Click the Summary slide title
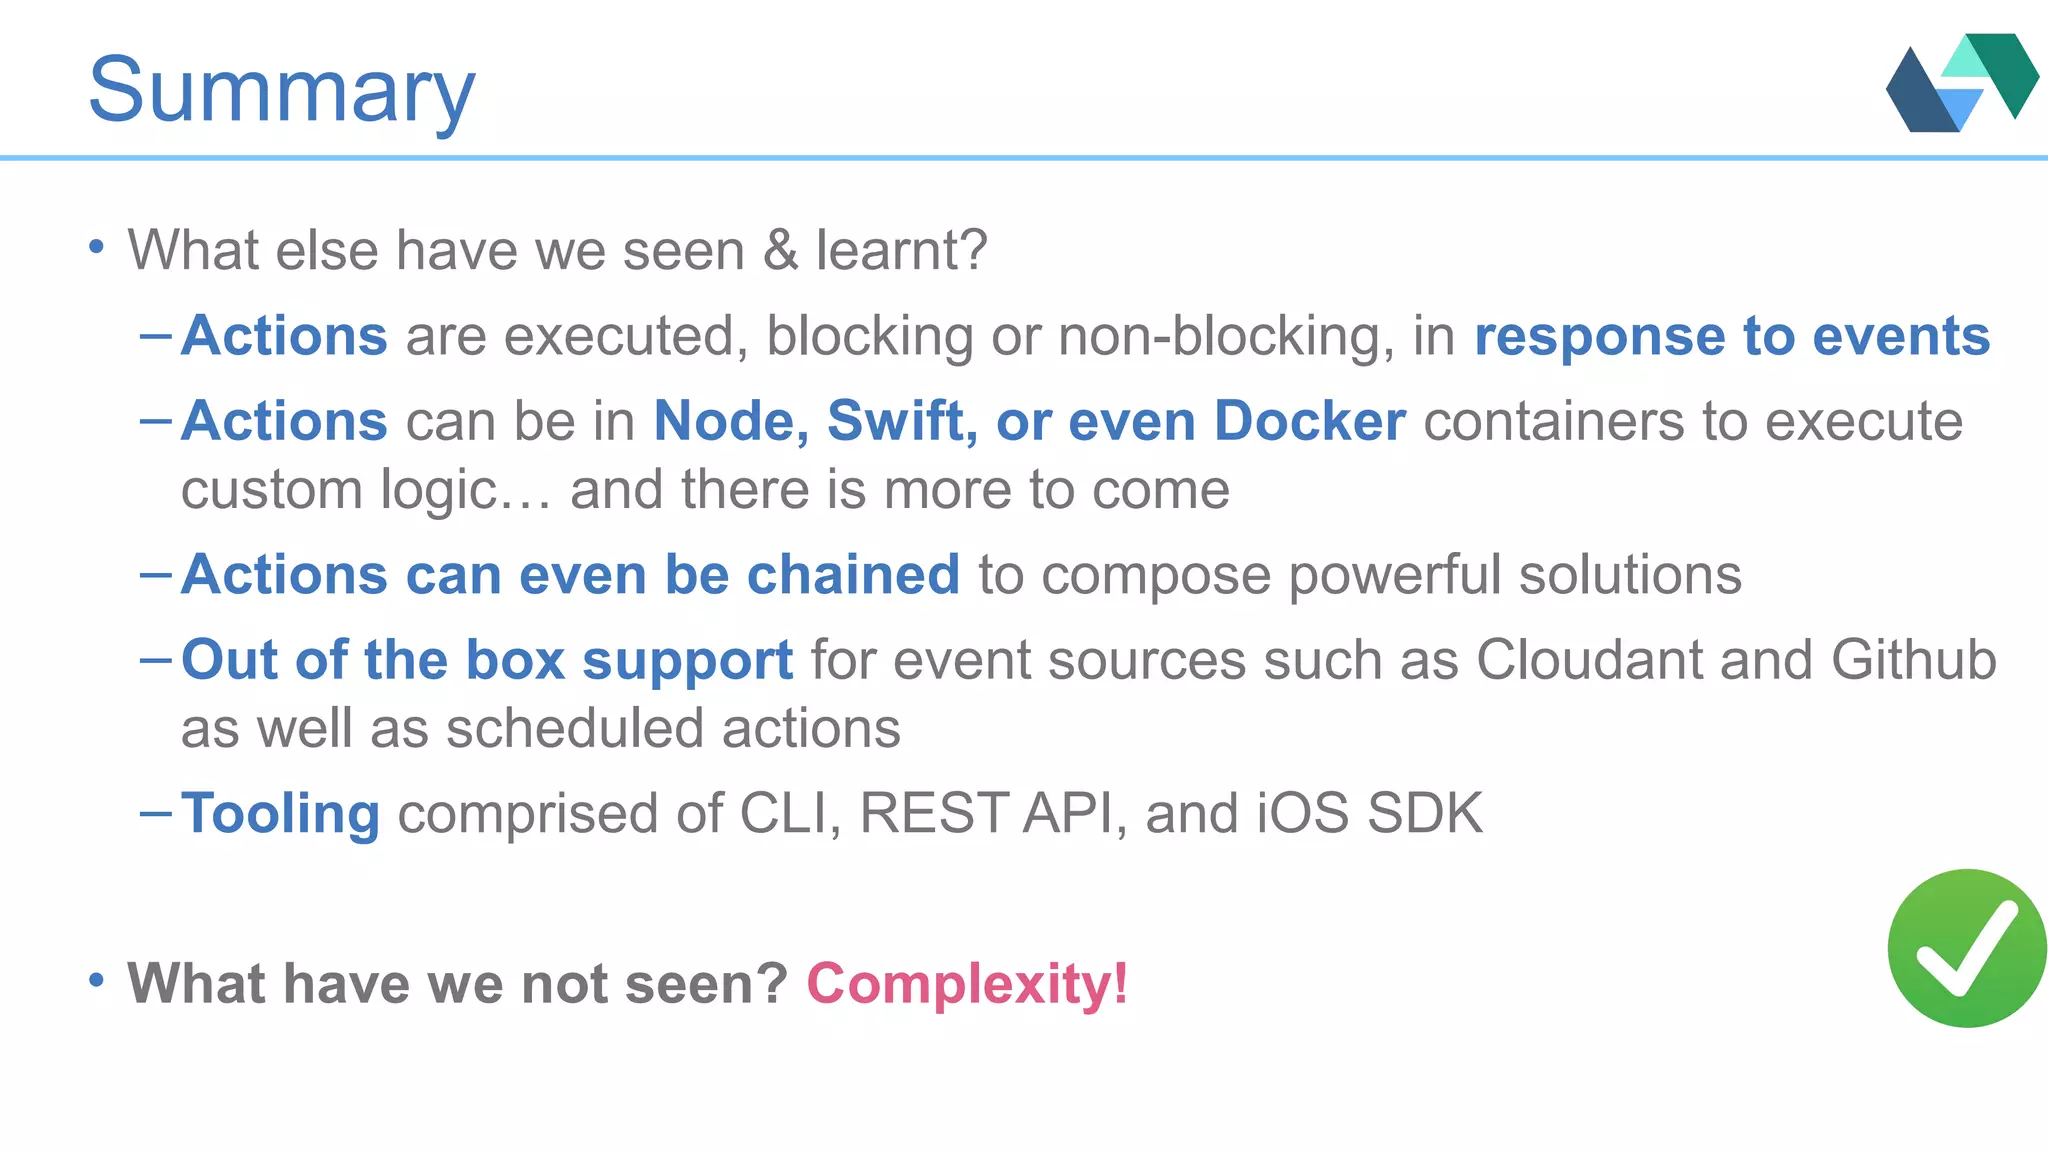The image size is (2048, 1152). click(282, 91)
